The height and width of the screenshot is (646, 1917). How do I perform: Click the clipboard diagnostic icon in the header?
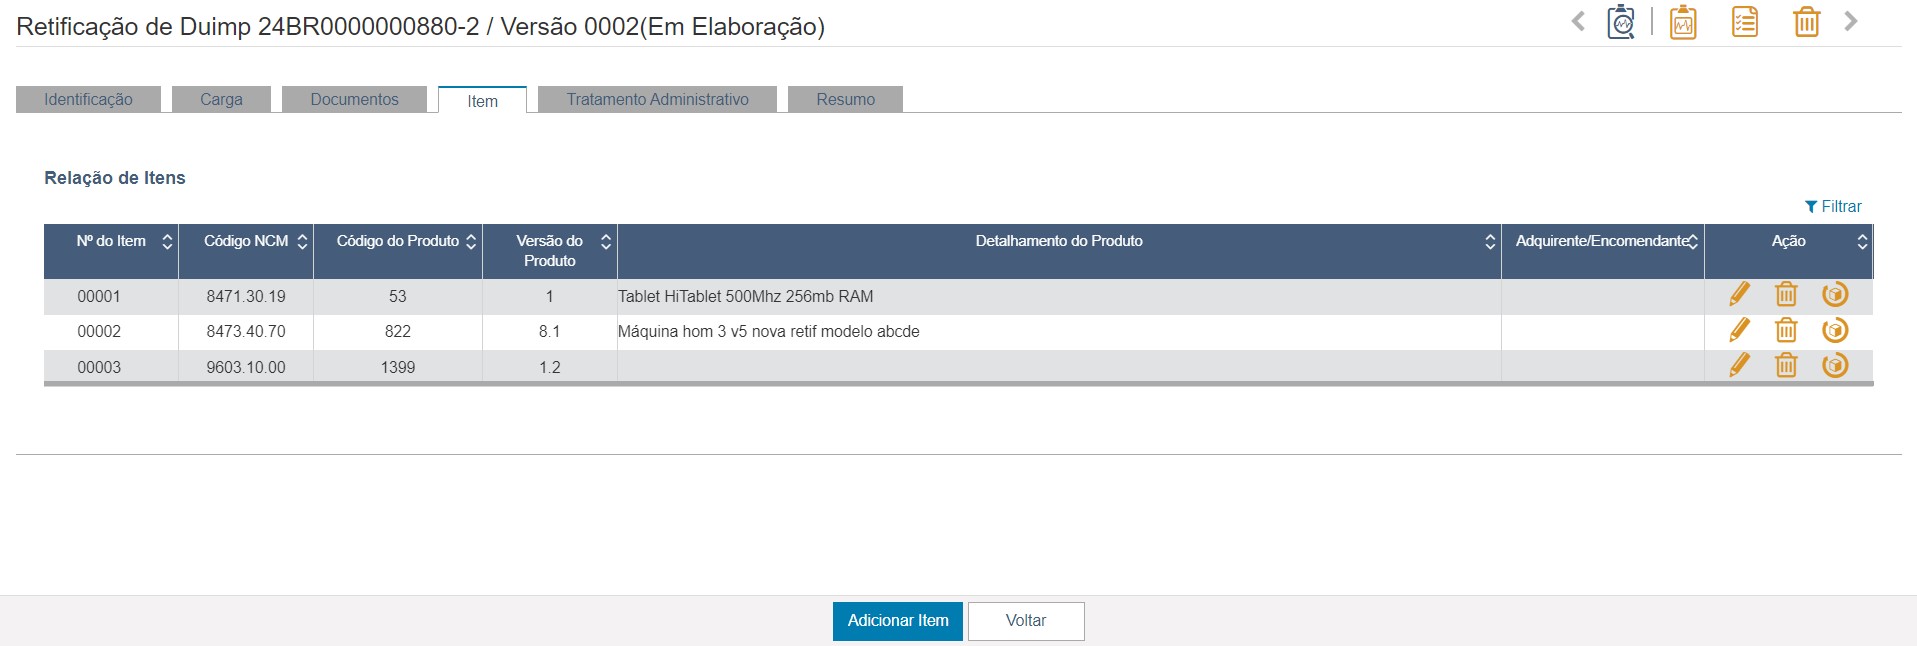click(x=1621, y=22)
